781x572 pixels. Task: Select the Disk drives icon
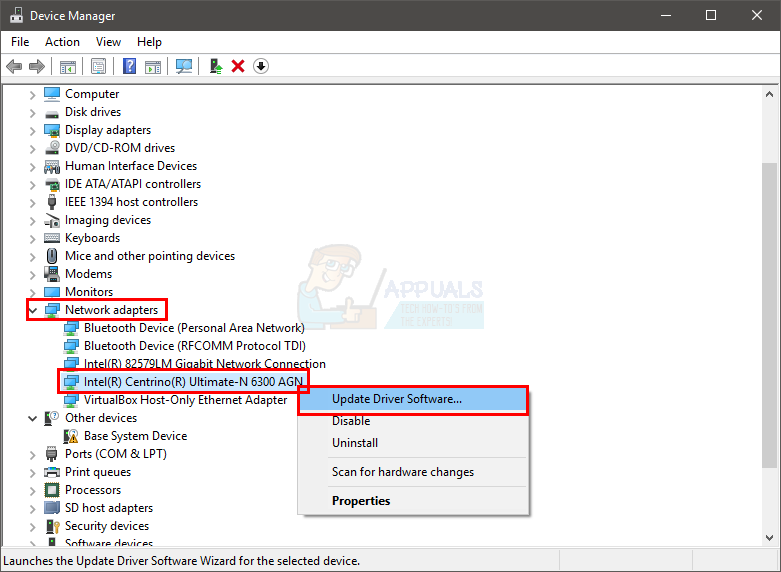point(52,114)
